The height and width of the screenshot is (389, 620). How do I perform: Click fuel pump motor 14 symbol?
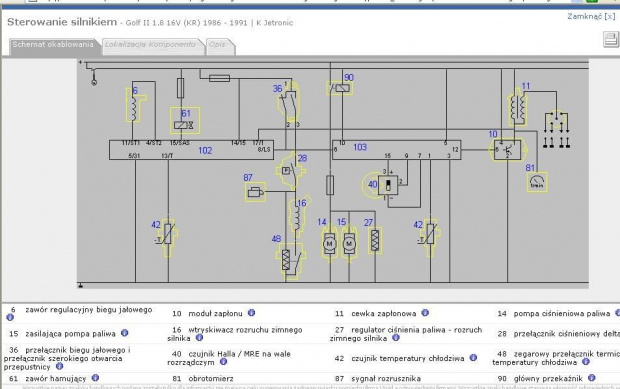point(329,243)
